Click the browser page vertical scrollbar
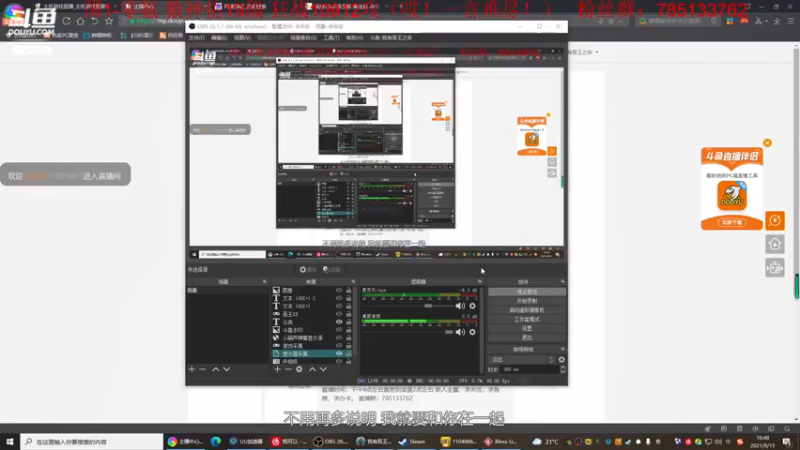Image resolution: width=800 pixels, height=450 pixels. point(796,232)
